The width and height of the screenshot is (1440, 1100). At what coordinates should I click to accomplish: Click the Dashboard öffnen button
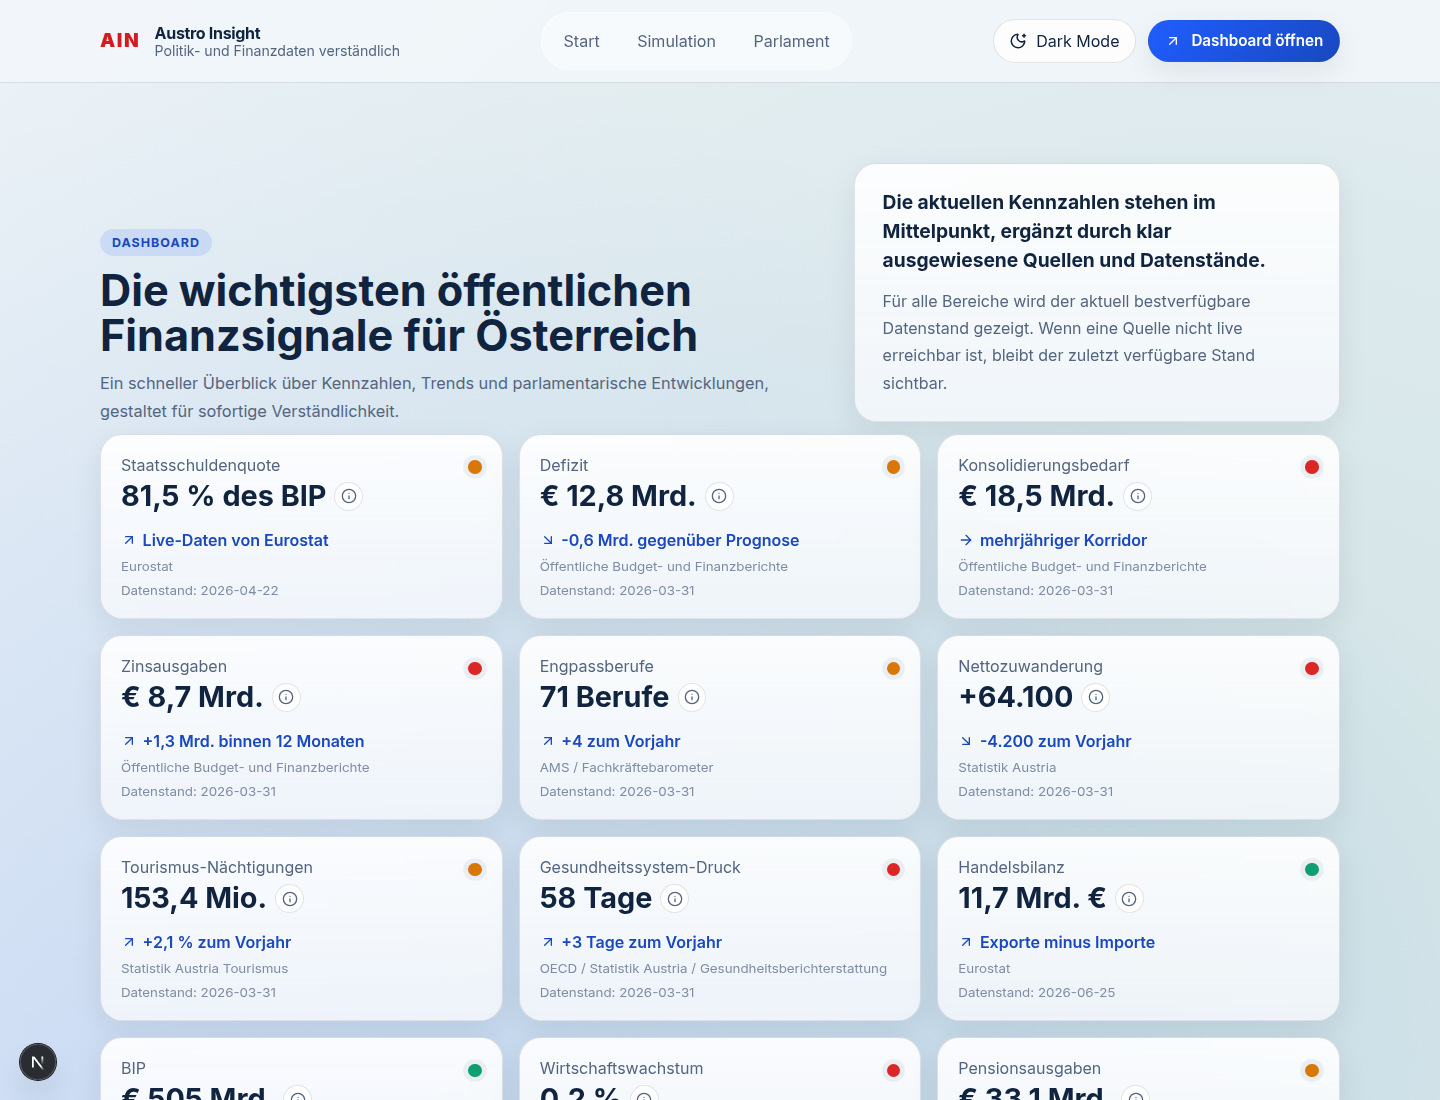(1244, 41)
